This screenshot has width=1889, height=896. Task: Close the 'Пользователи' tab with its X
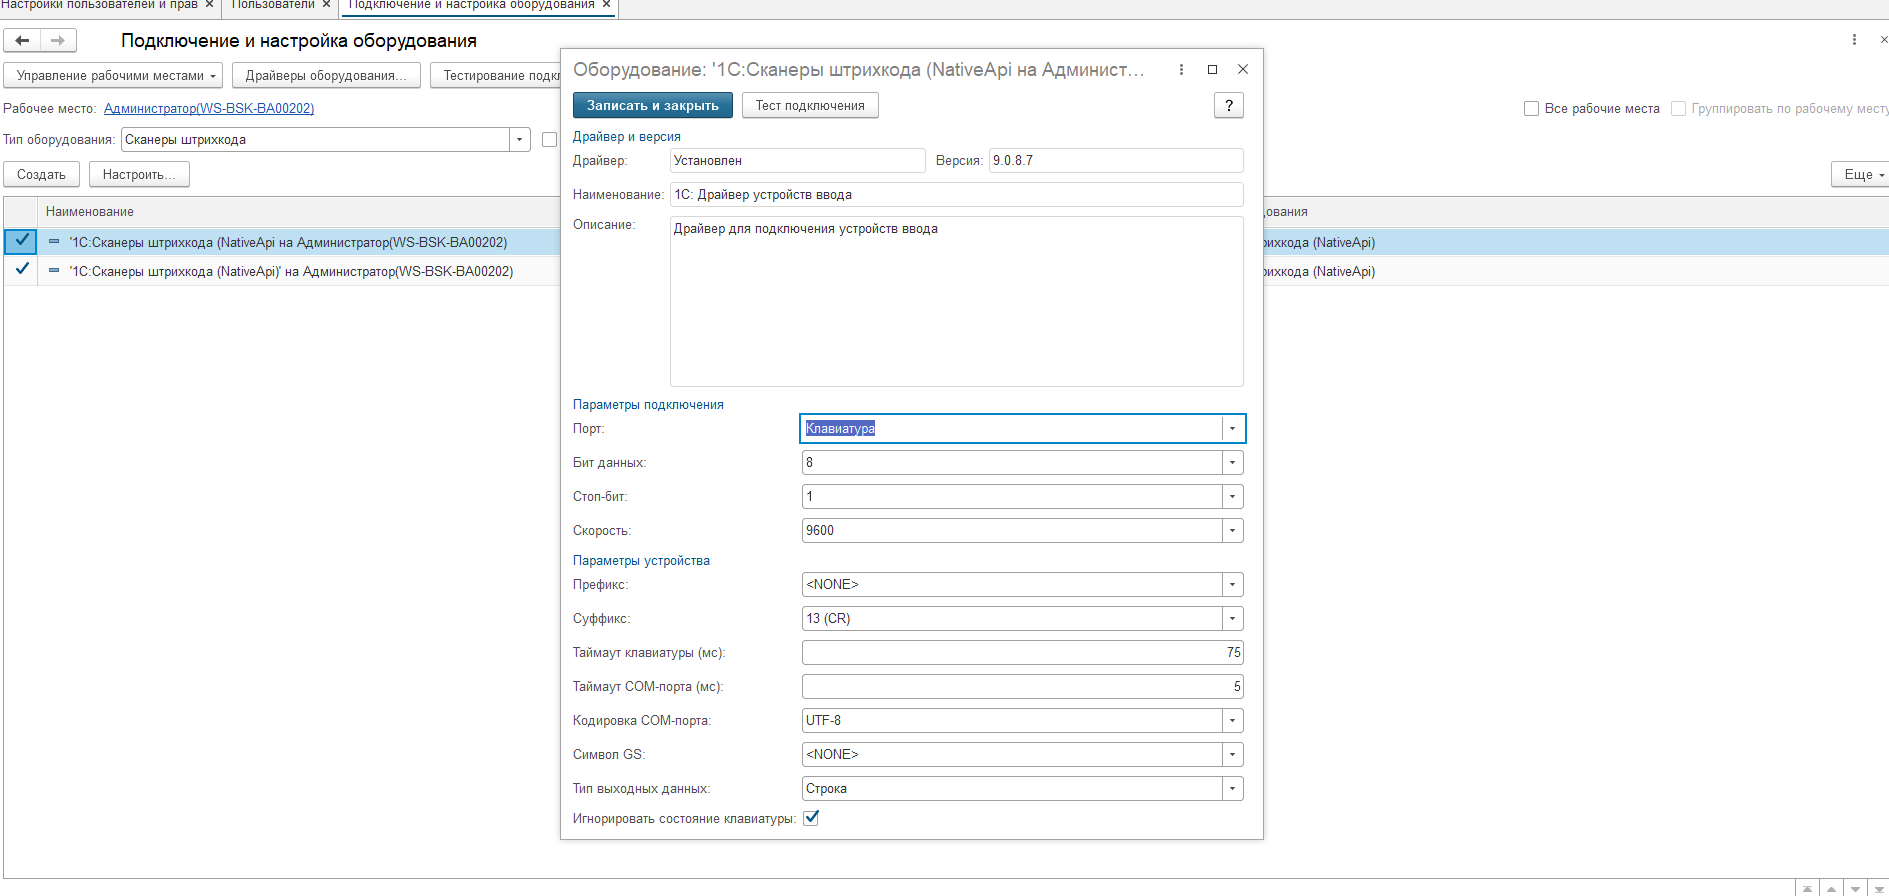326,5
